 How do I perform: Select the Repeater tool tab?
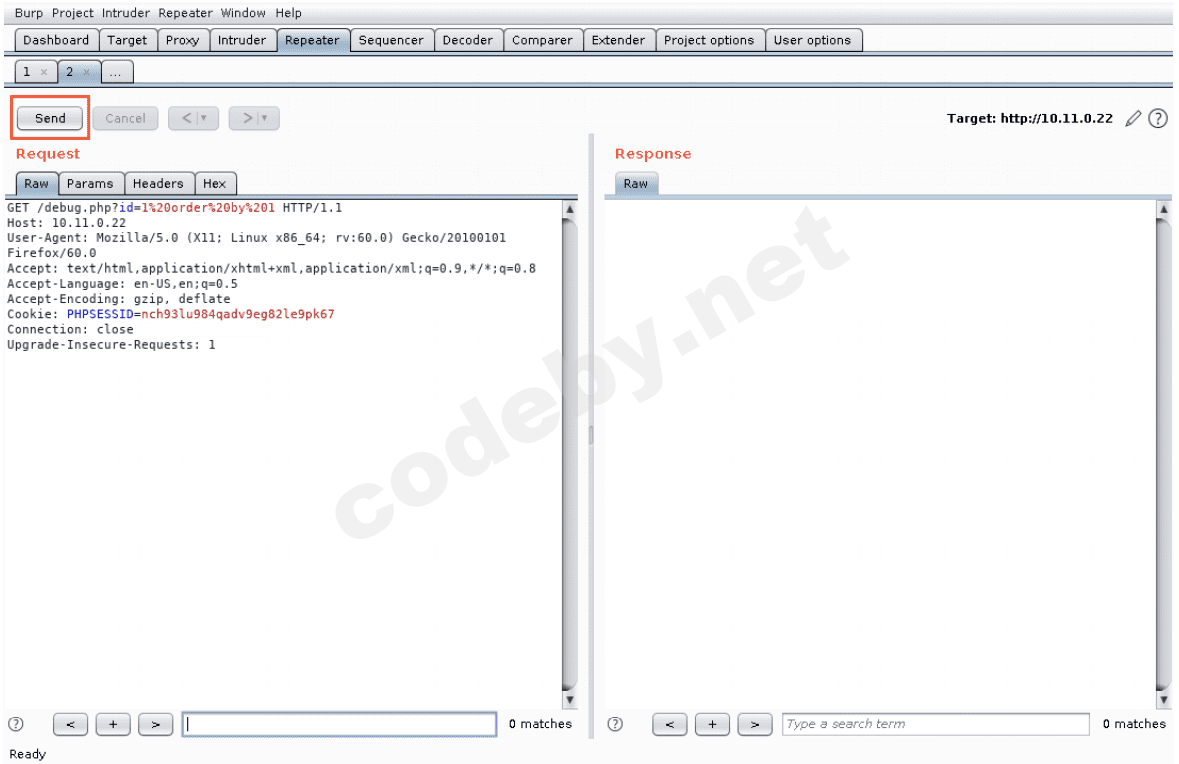click(x=312, y=40)
